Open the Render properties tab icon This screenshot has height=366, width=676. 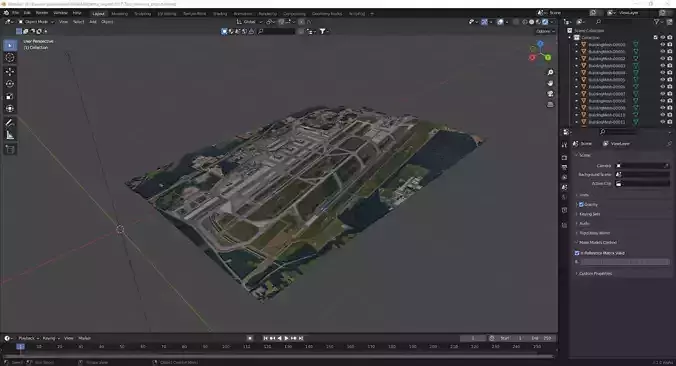click(564, 158)
